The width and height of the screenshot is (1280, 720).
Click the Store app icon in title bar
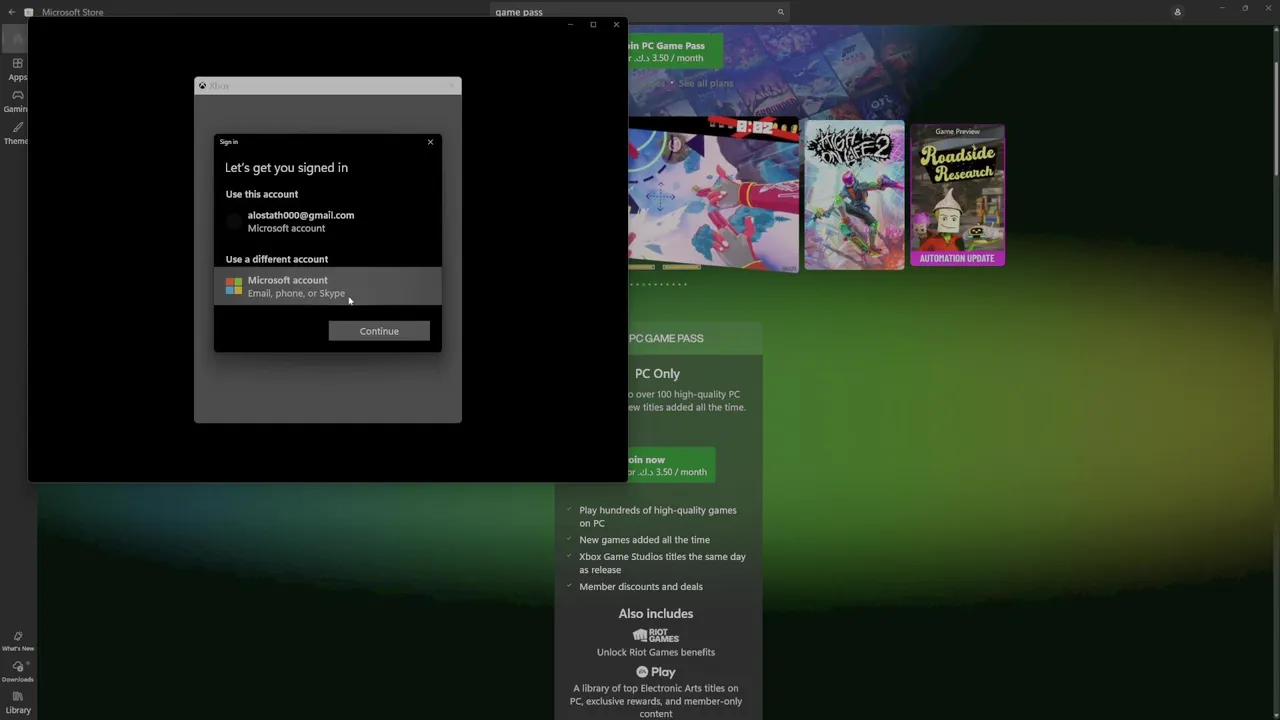29,12
